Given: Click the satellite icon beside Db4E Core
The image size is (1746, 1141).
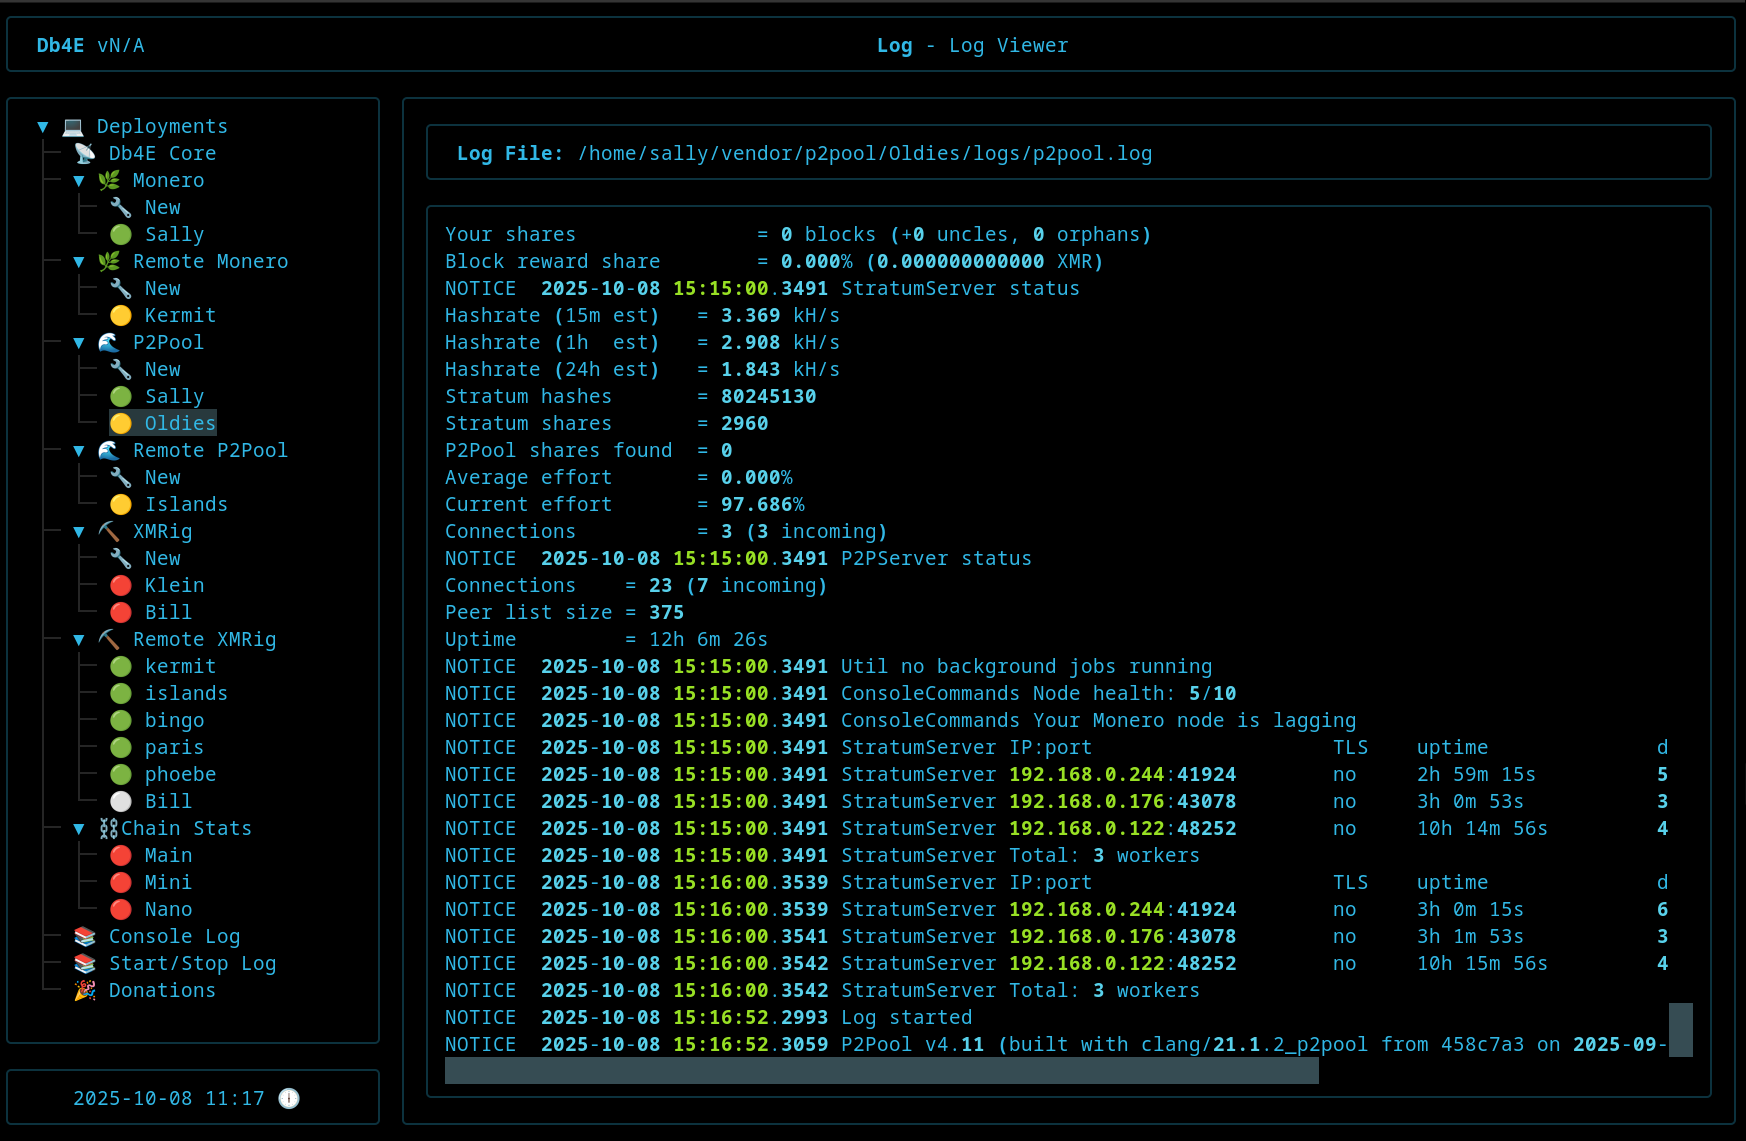Looking at the screenshot, I should (x=85, y=153).
